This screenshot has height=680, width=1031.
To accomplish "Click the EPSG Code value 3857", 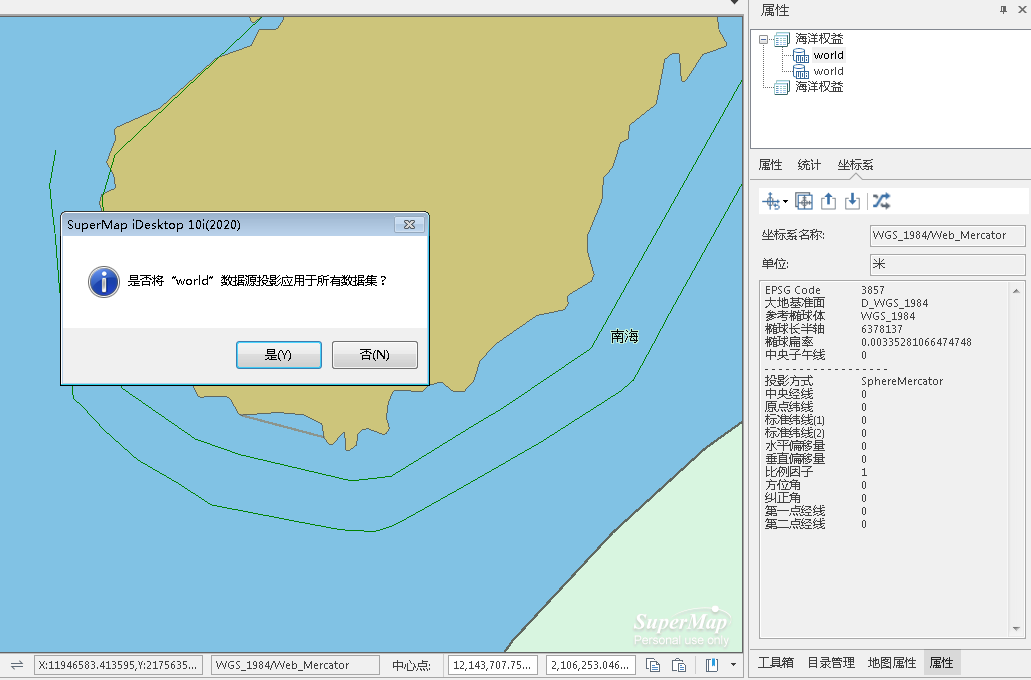I will (x=873, y=290).
